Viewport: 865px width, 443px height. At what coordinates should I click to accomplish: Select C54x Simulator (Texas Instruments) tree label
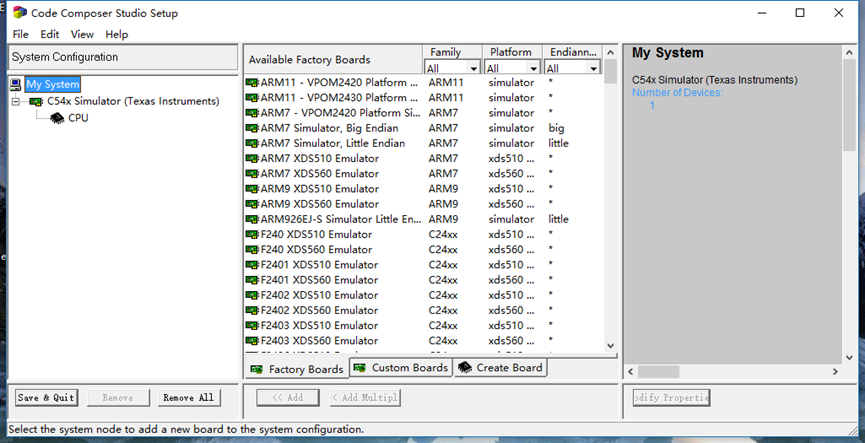point(133,102)
